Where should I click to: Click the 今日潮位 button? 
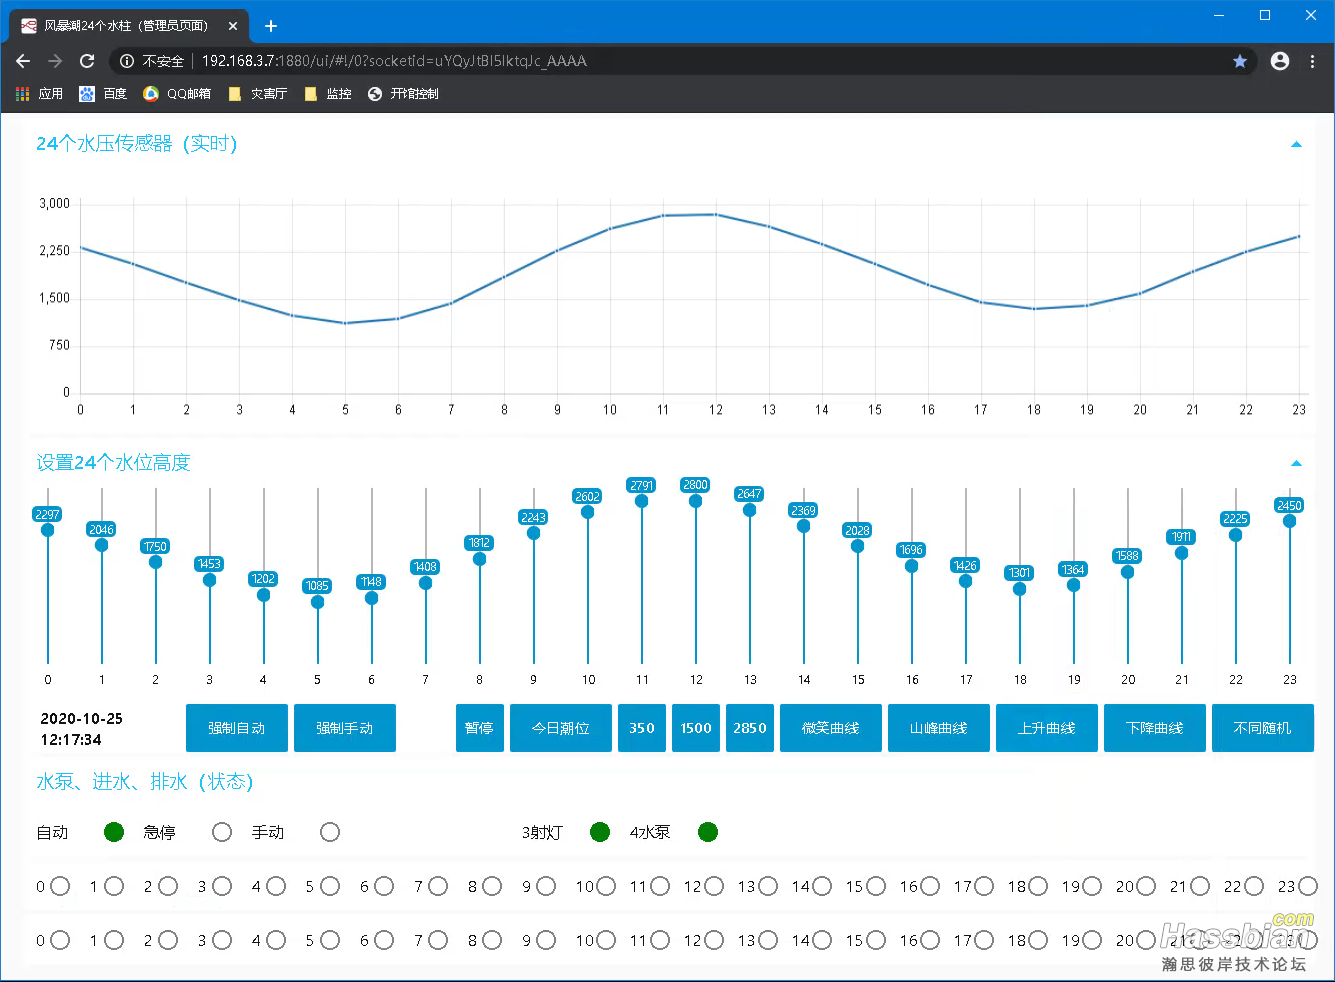[561, 728]
